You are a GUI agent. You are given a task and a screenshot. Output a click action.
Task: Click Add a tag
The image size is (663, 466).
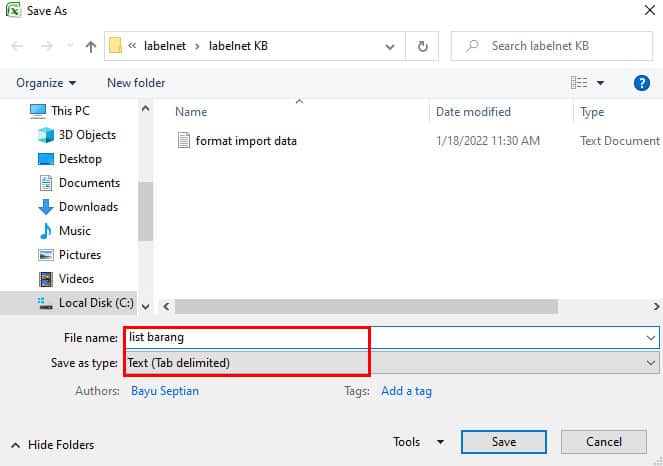click(406, 391)
